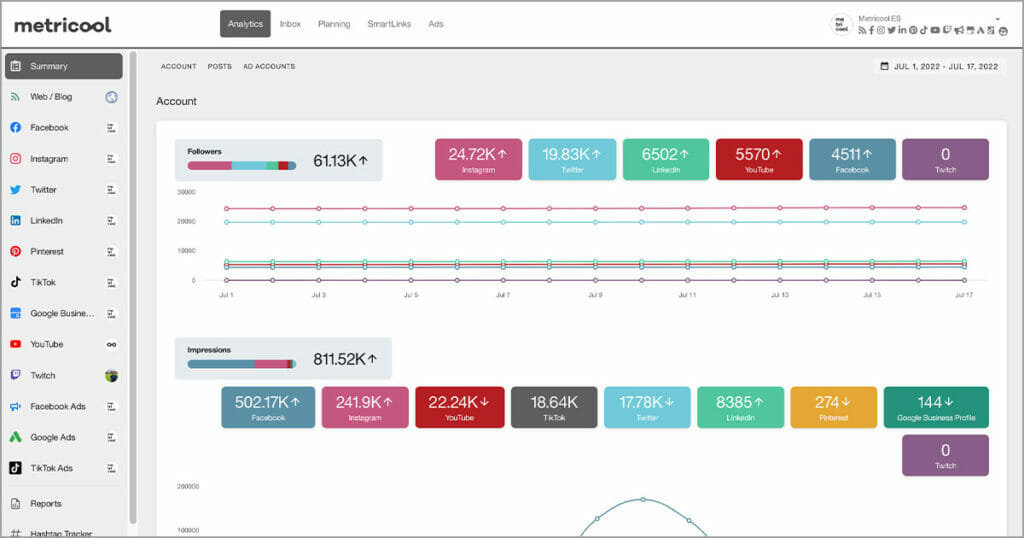1024x538 pixels.
Task: Click the Metricool ES profile avatar
Action: (842, 25)
